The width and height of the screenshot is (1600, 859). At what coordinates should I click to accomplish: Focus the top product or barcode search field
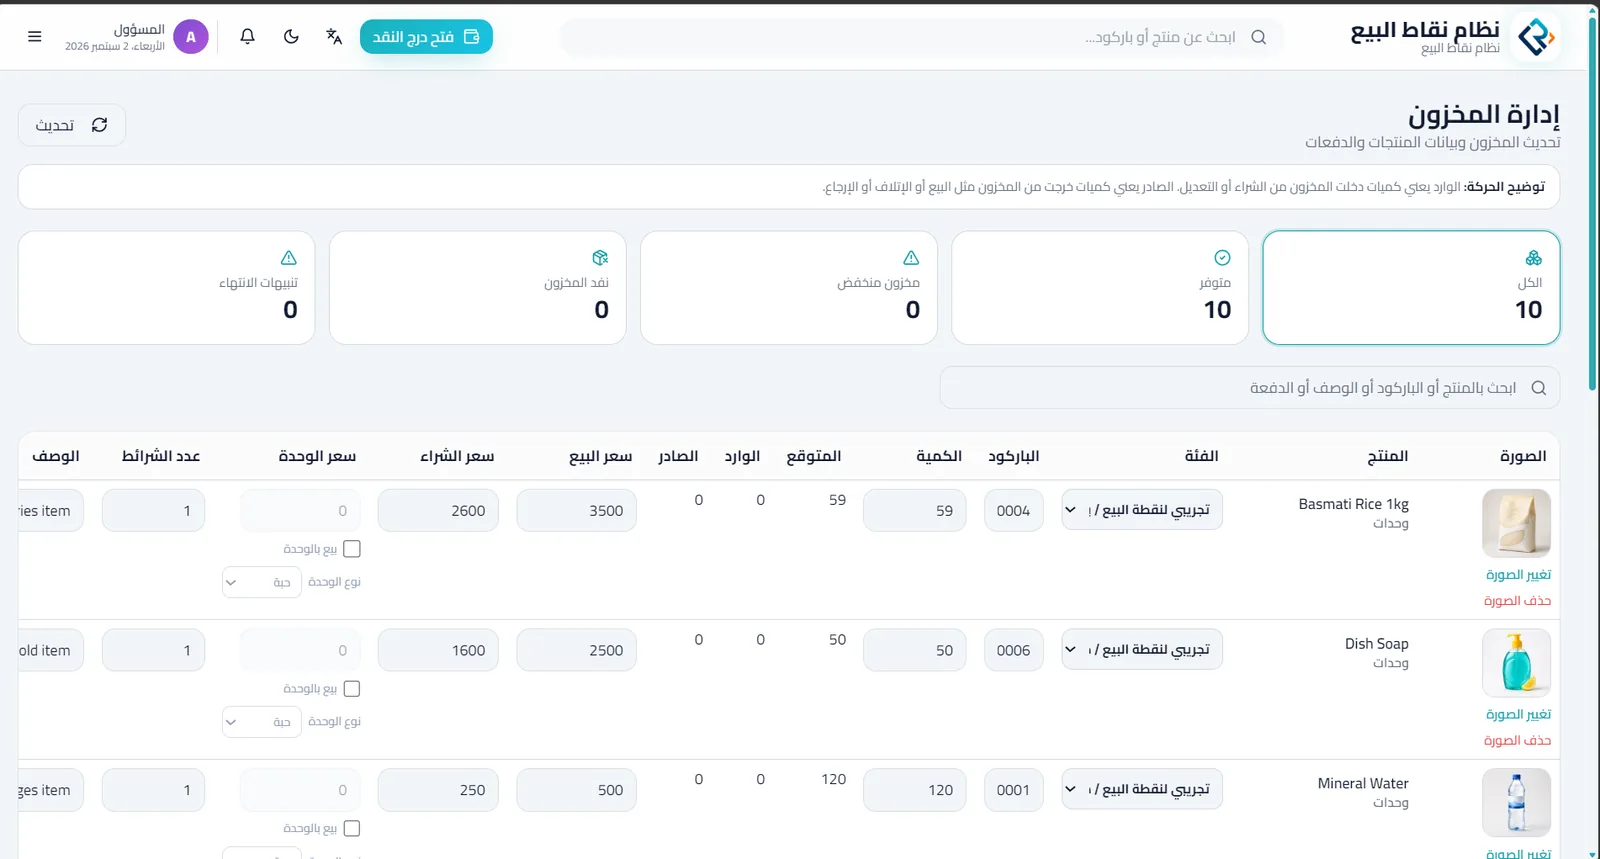(922, 37)
